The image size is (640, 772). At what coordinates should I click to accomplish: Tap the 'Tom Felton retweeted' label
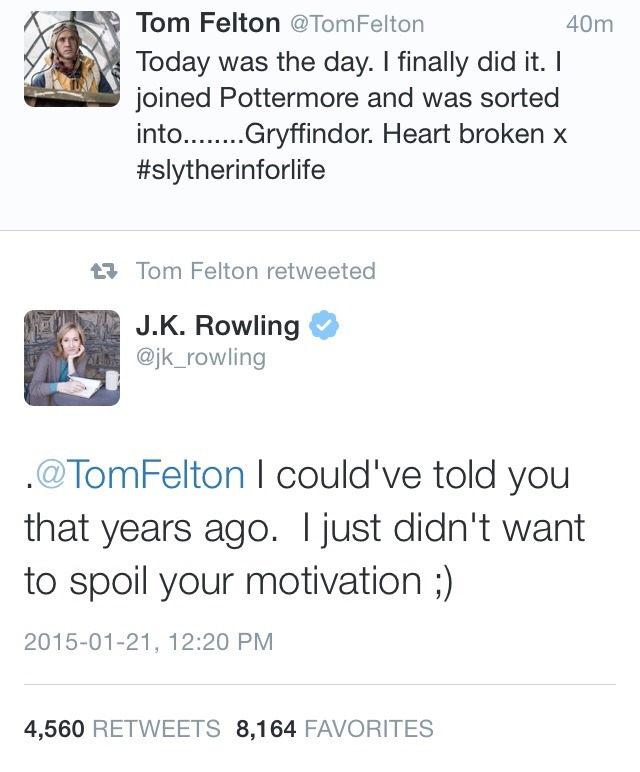[x=255, y=270]
